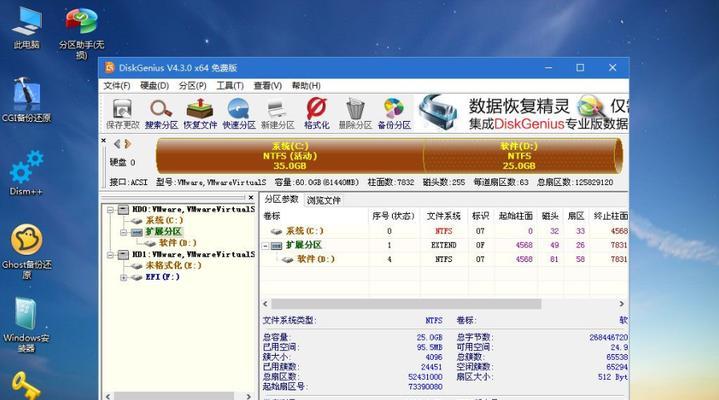Screen dimensions: 719x400
Task: Expand the EFI (F:) tree node
Action: coord(123,278)
